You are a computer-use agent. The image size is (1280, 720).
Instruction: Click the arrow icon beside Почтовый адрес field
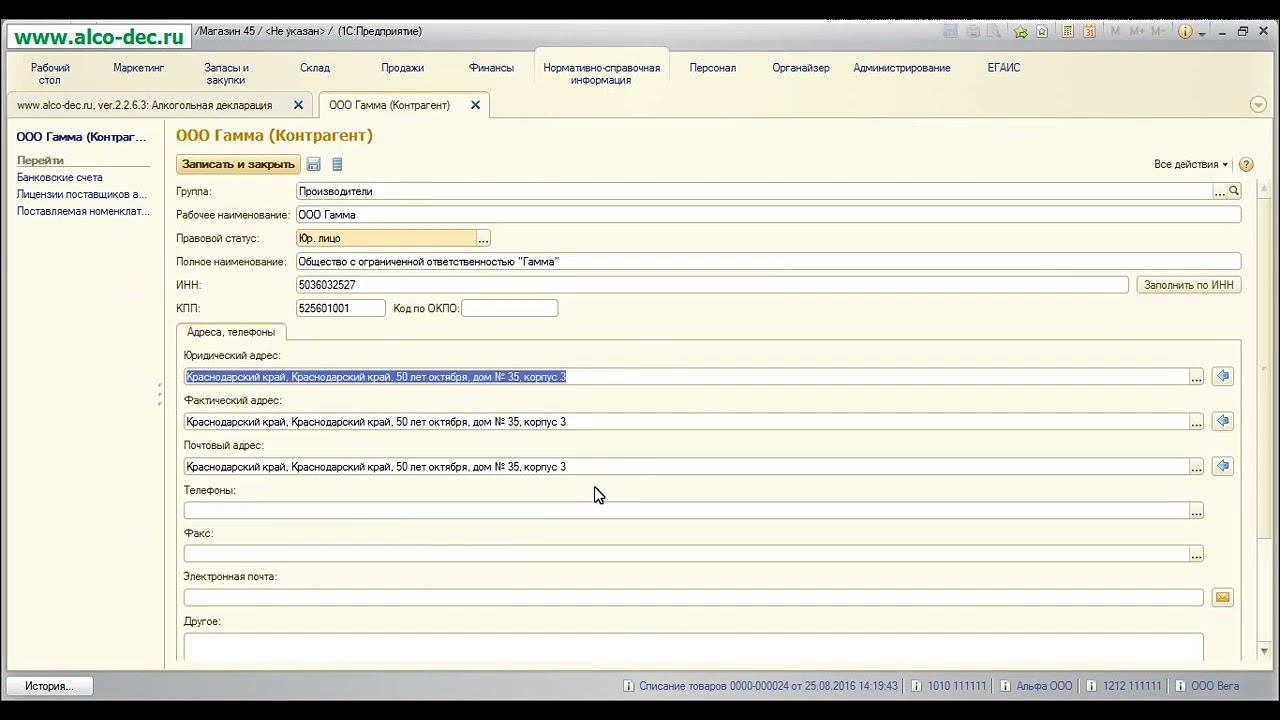pyautogui.click(x=1222, y=466)
